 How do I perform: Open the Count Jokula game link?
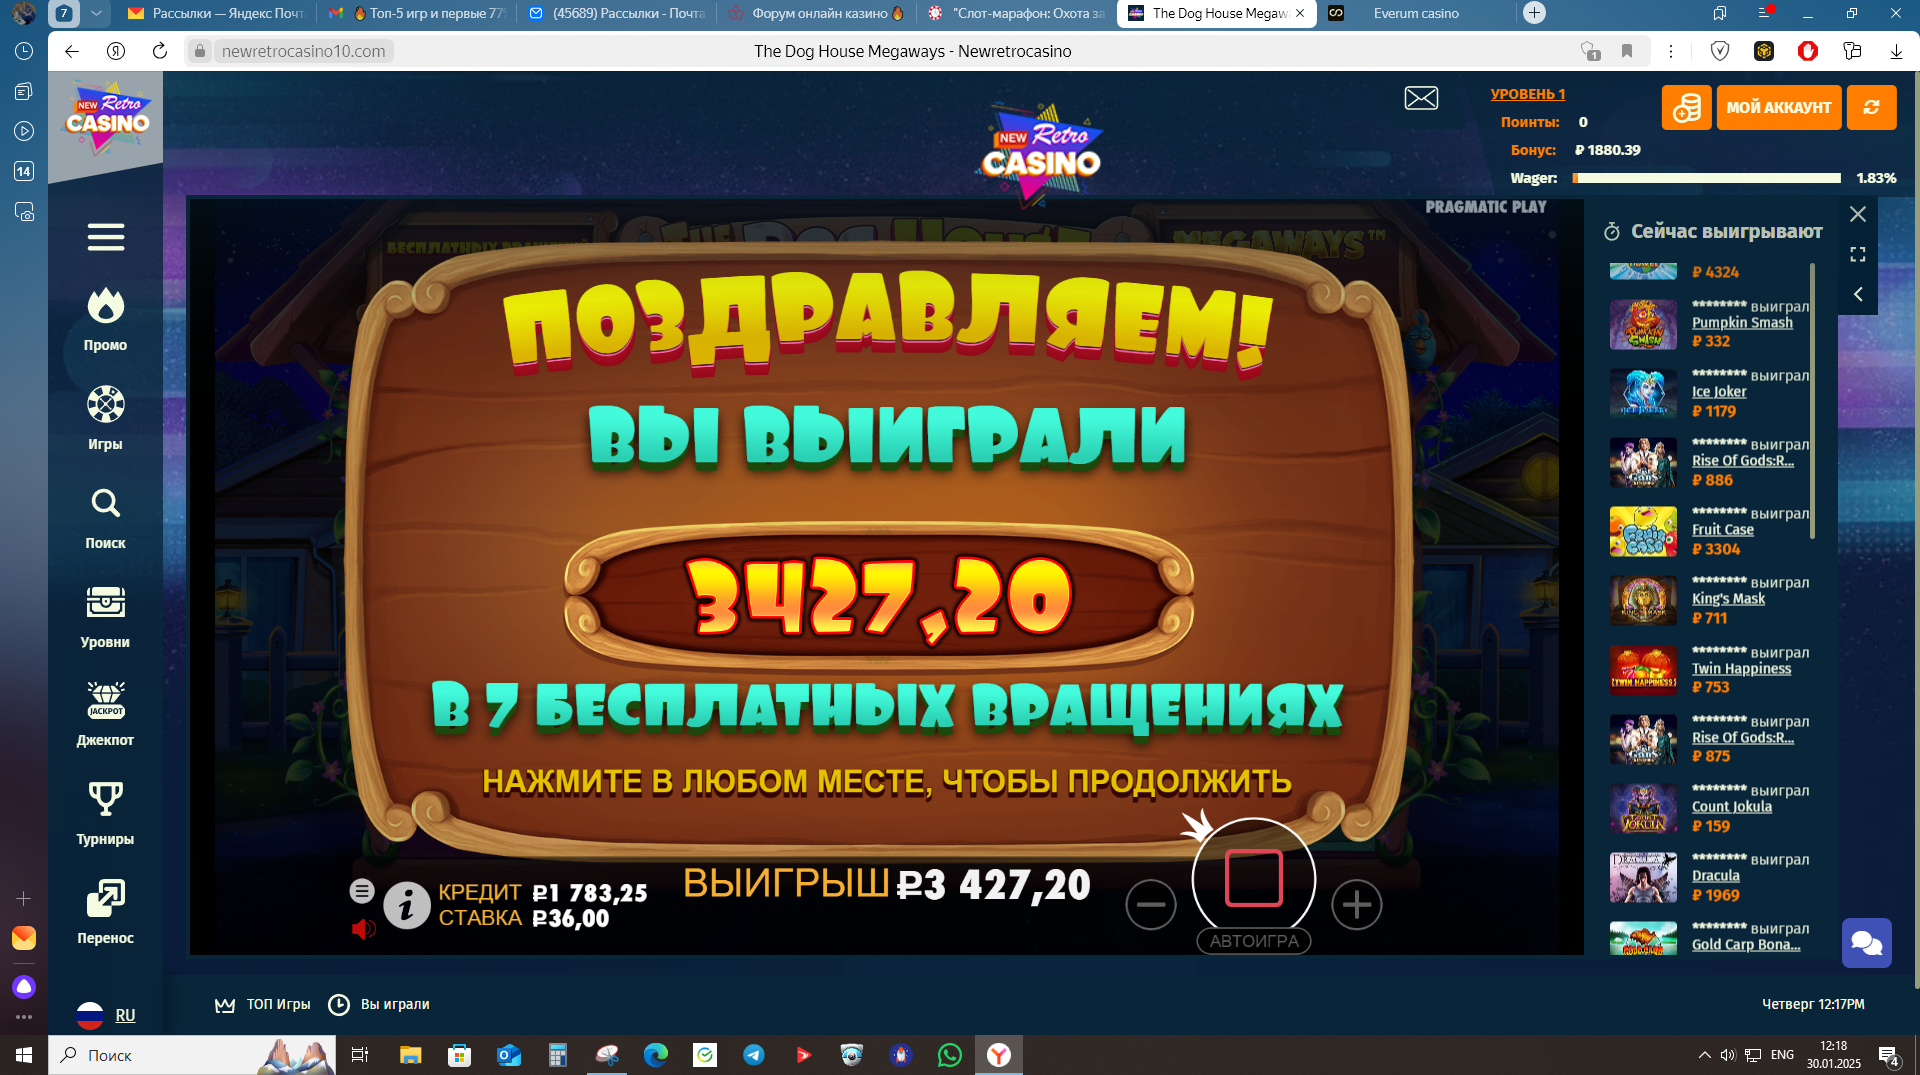coord(1732,806)
